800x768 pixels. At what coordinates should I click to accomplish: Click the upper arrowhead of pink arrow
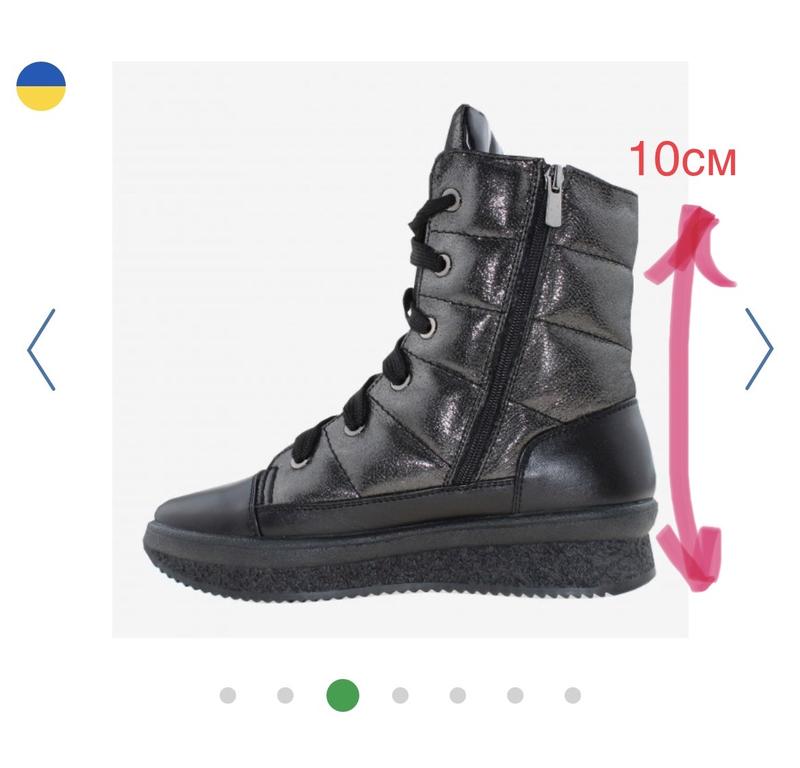click(690, 244)
